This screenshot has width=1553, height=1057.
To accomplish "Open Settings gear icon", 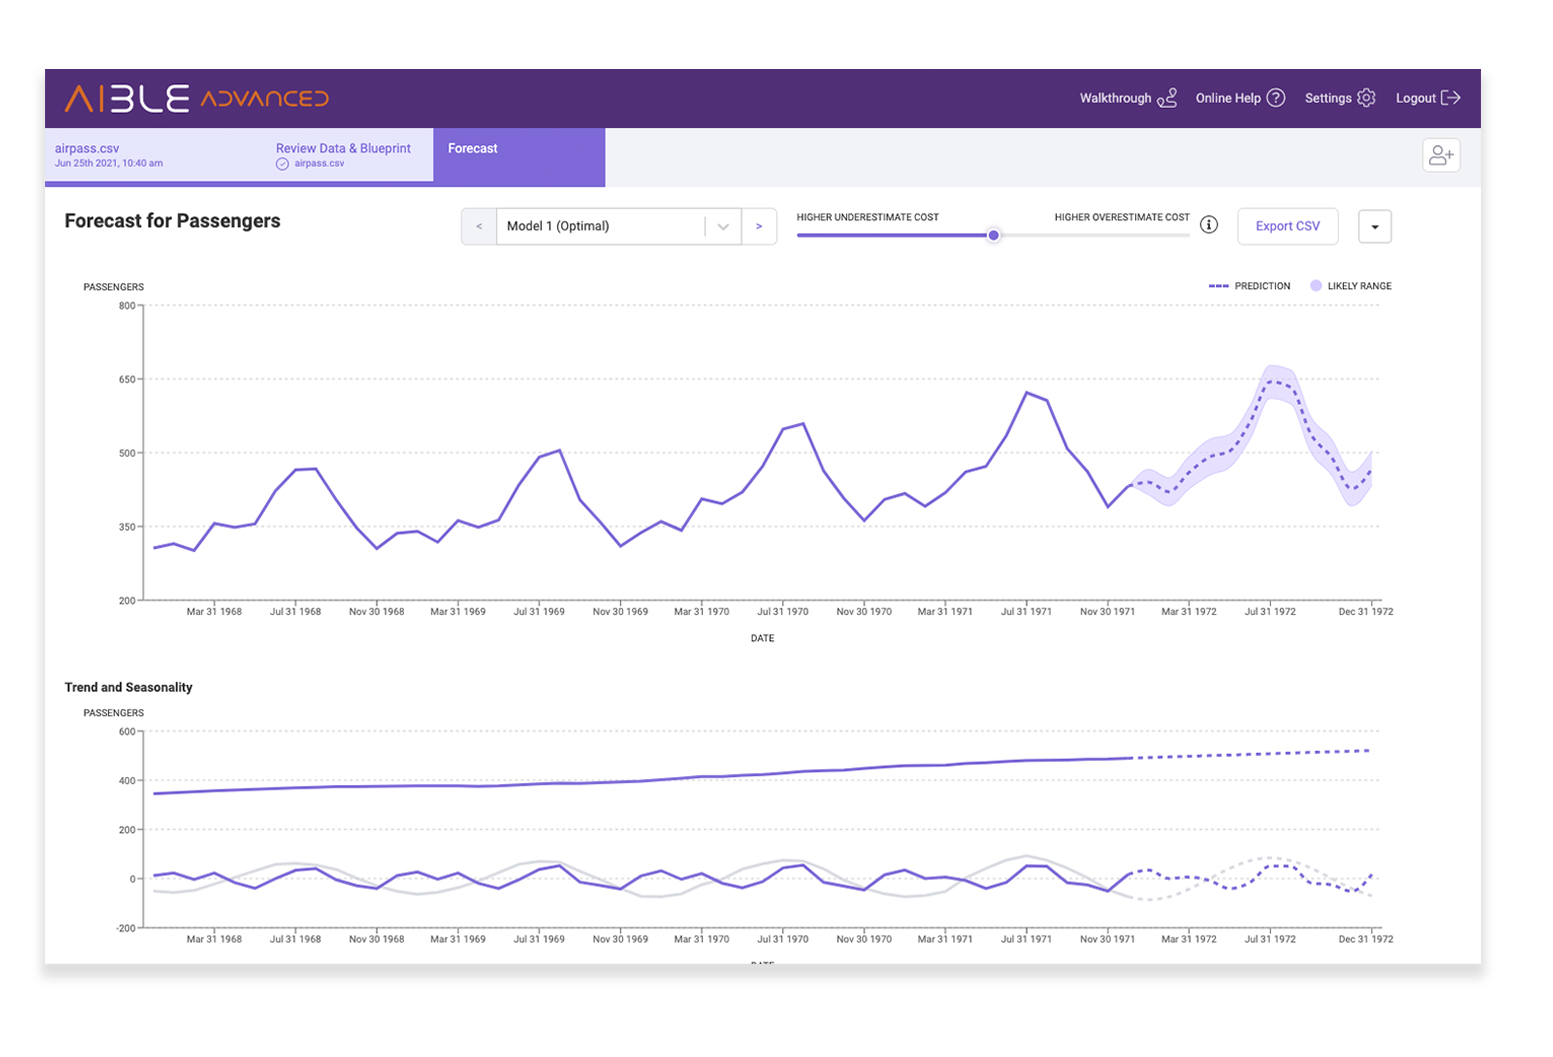I will click(x=1366, y=98).
